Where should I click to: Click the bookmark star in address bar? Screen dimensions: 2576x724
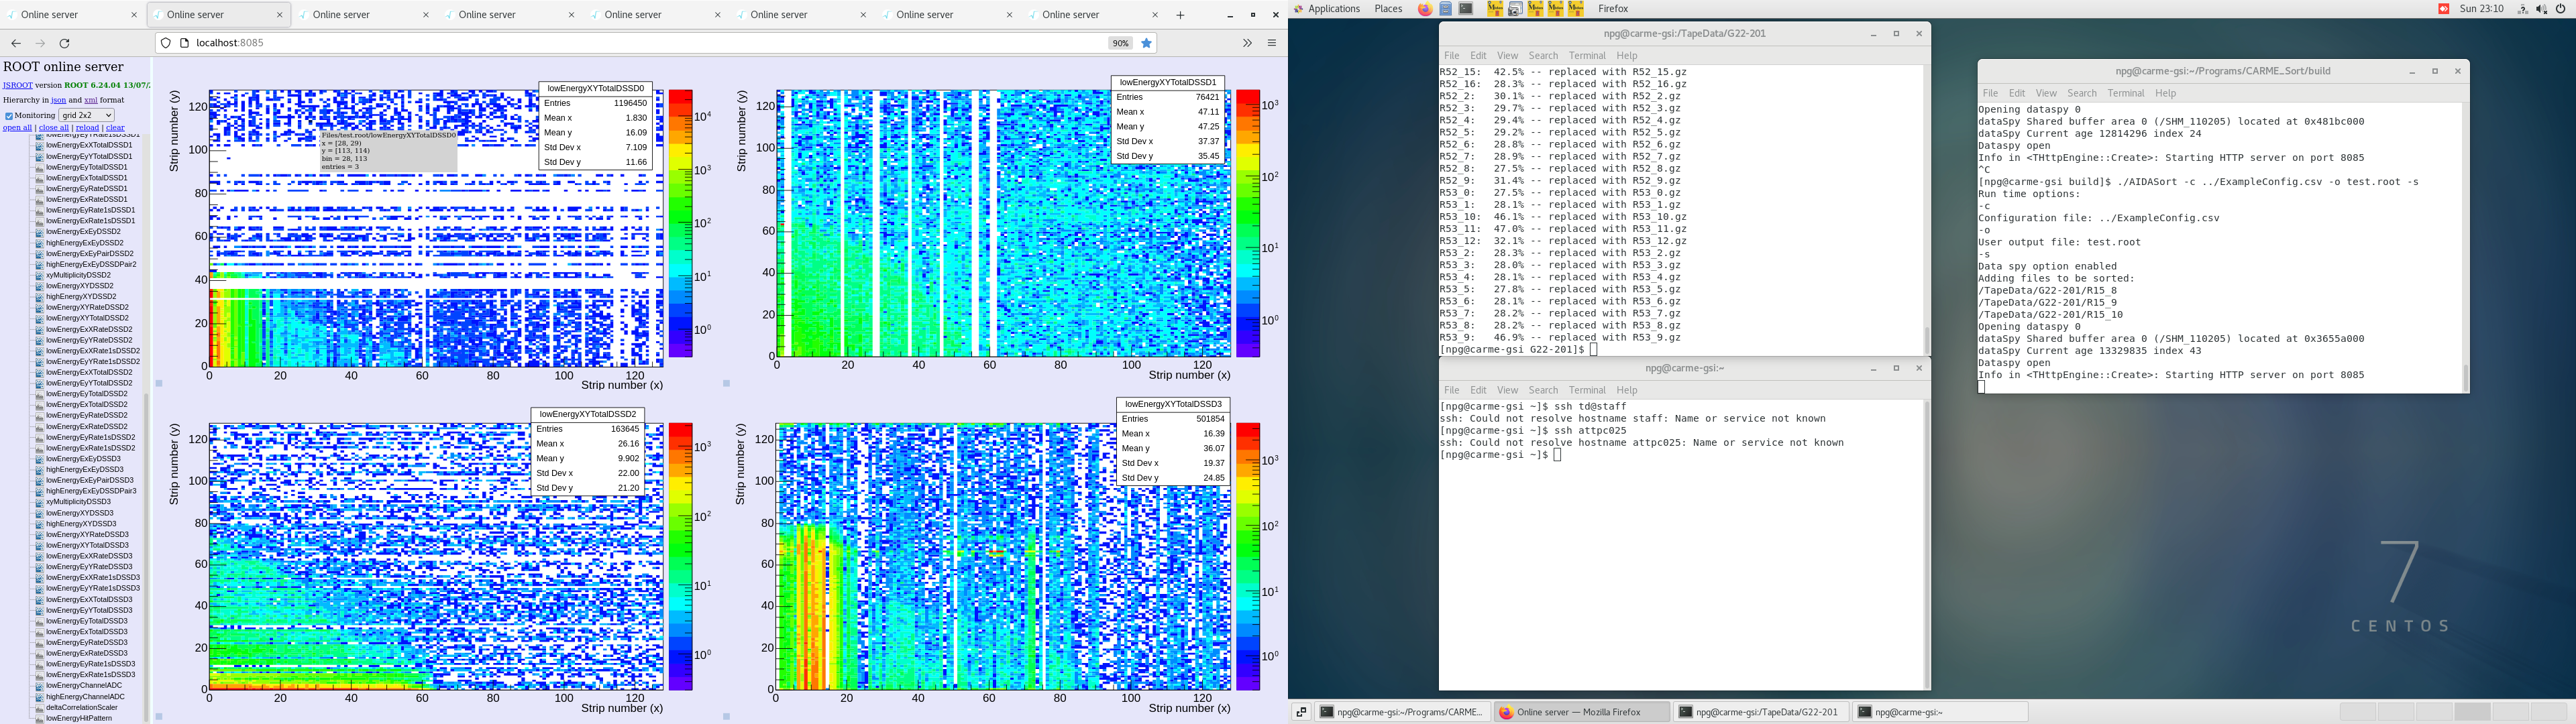tap(1147, 43)
